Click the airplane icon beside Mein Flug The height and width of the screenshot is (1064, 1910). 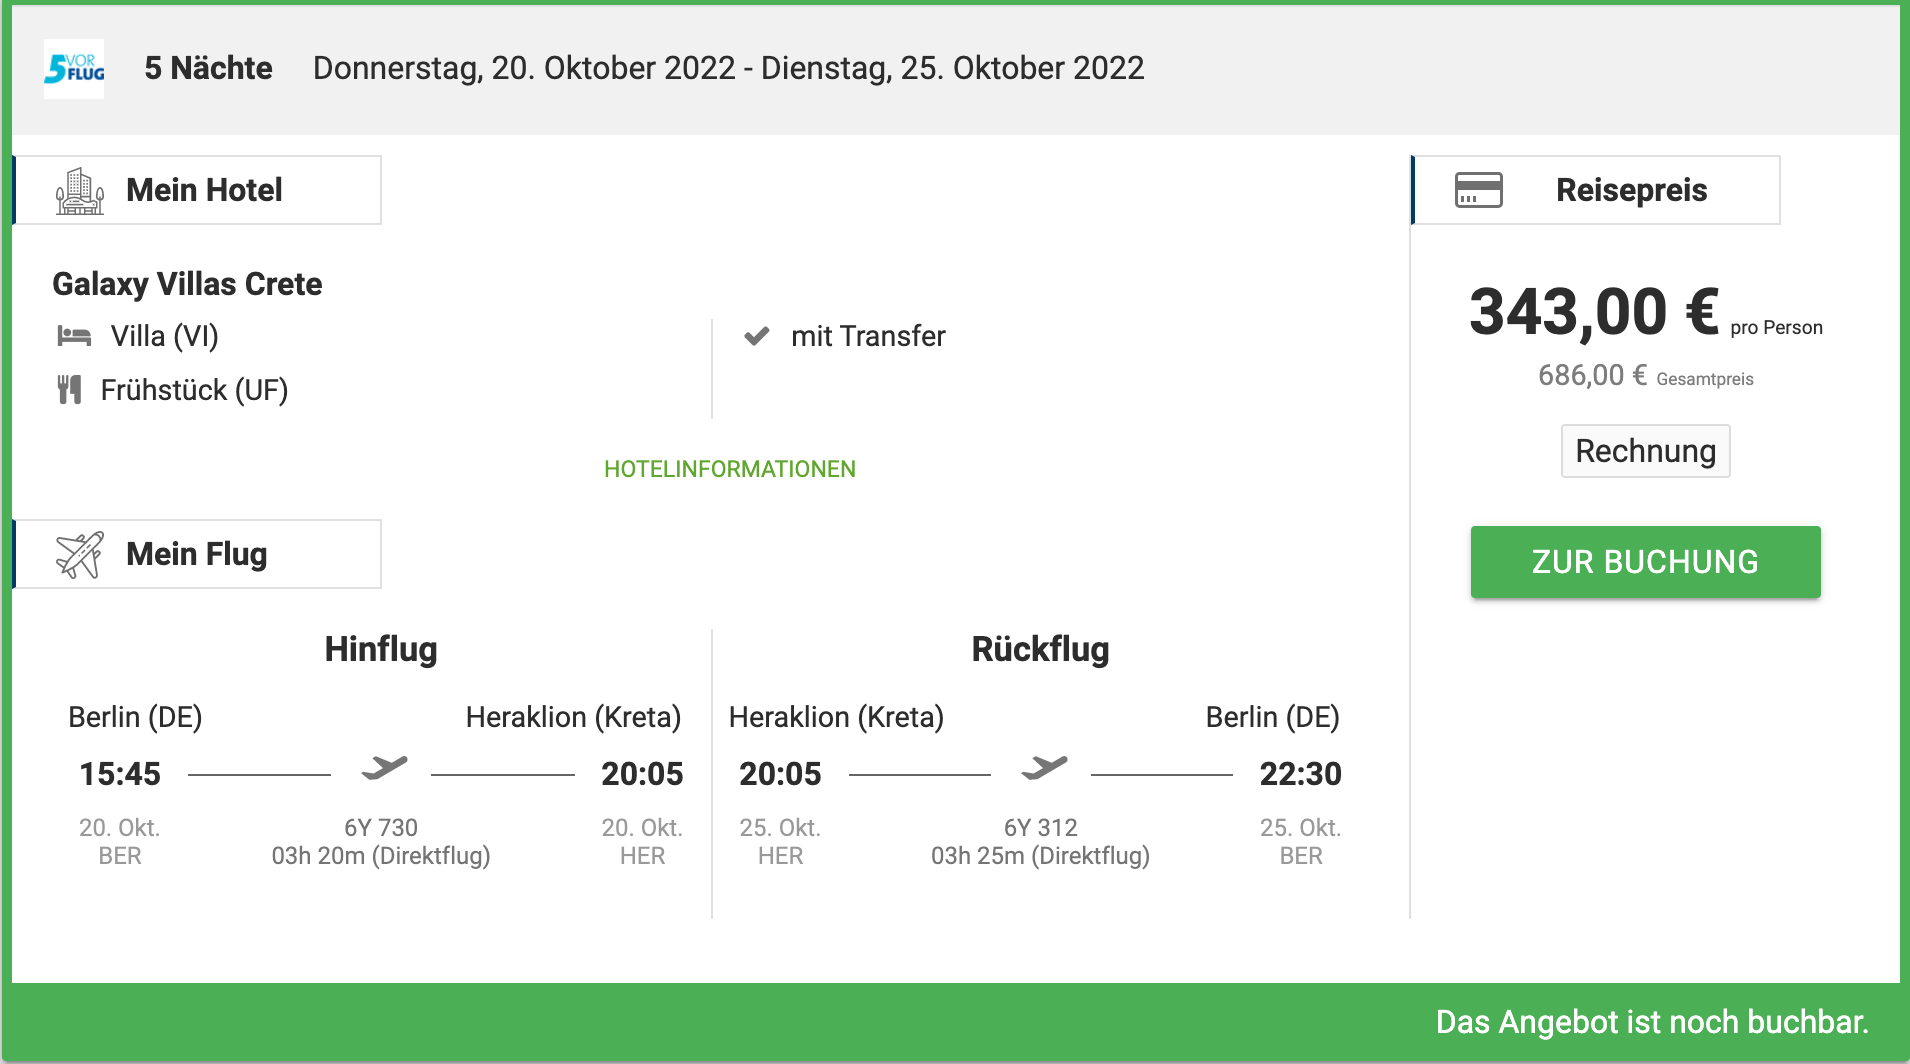80,555
